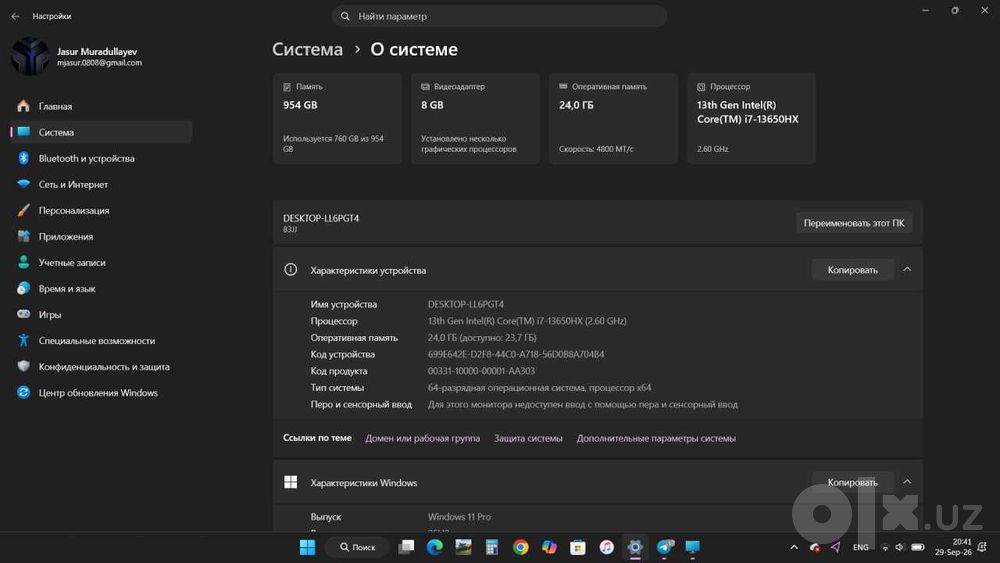1000x563 pixels.
Task: Click the Найти параметр search field
Action: [x=499, y=17]
